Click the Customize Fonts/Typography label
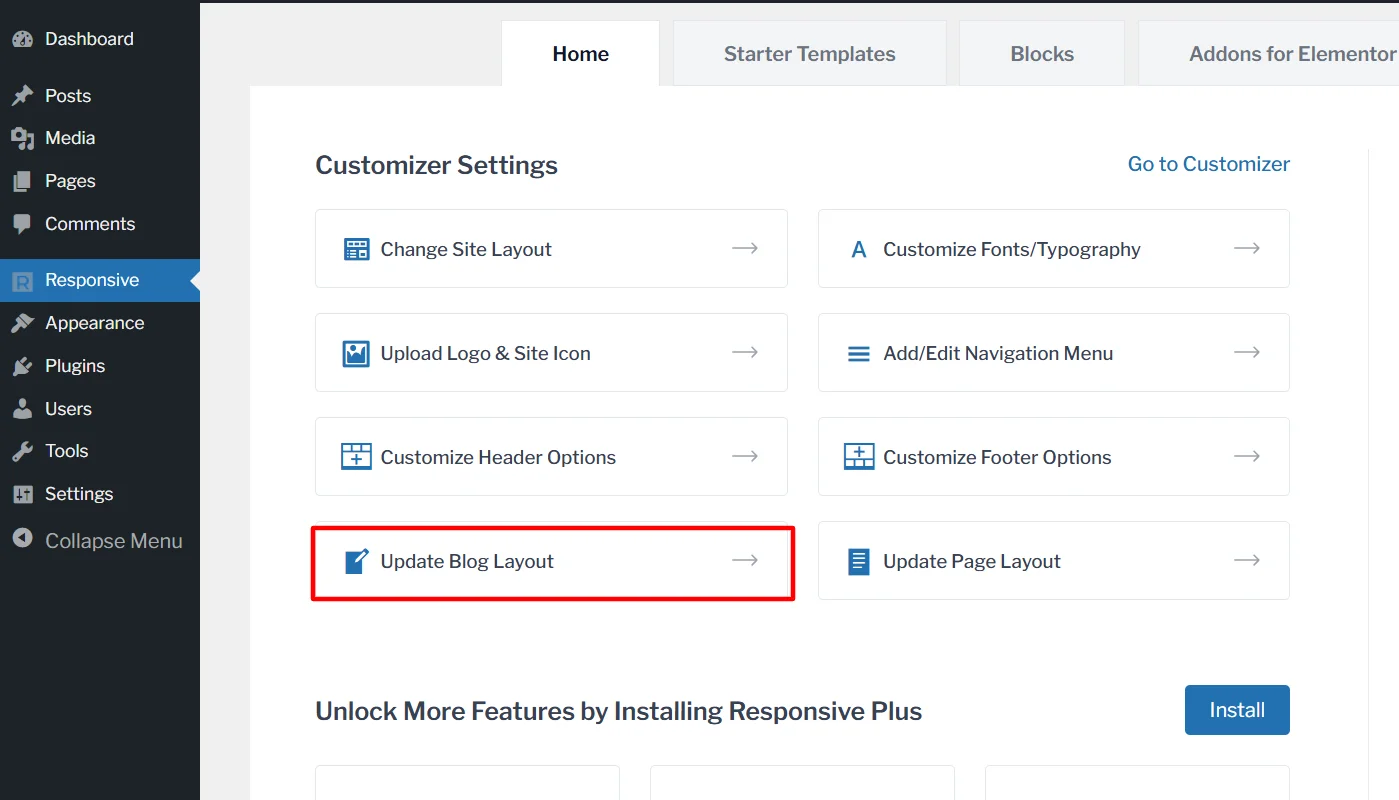 pyautogui.click(x=1012, y=249)
